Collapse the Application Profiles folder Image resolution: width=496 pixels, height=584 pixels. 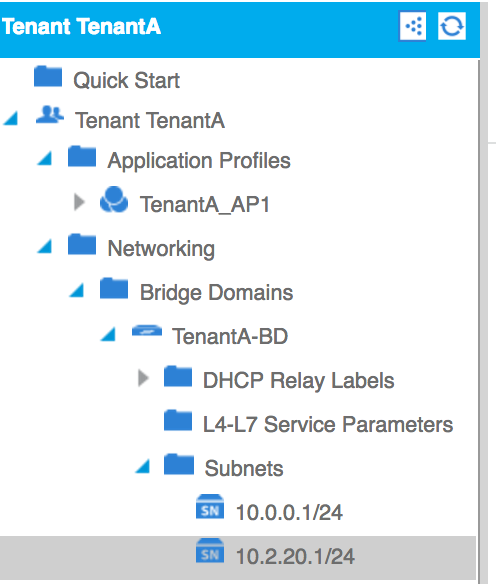(45, 159)
